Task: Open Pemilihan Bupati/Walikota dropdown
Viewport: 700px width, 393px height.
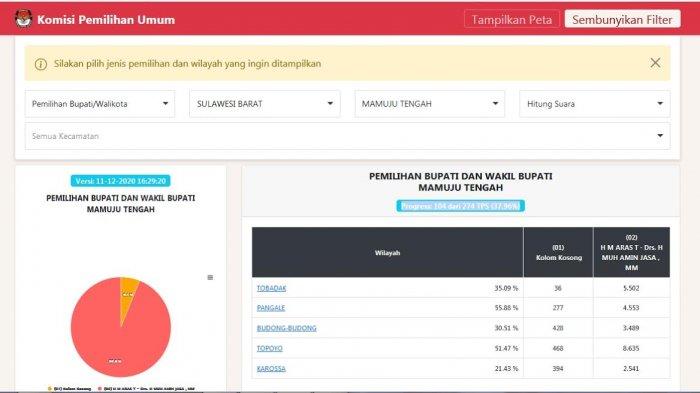Action: tap(100, 104)
